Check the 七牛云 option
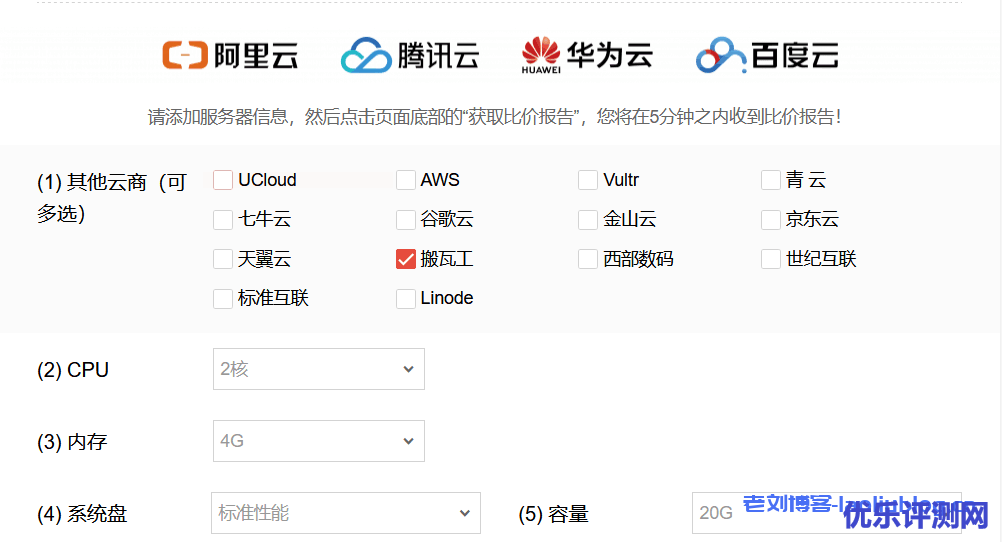1002x542 pixels. (223, 220)
